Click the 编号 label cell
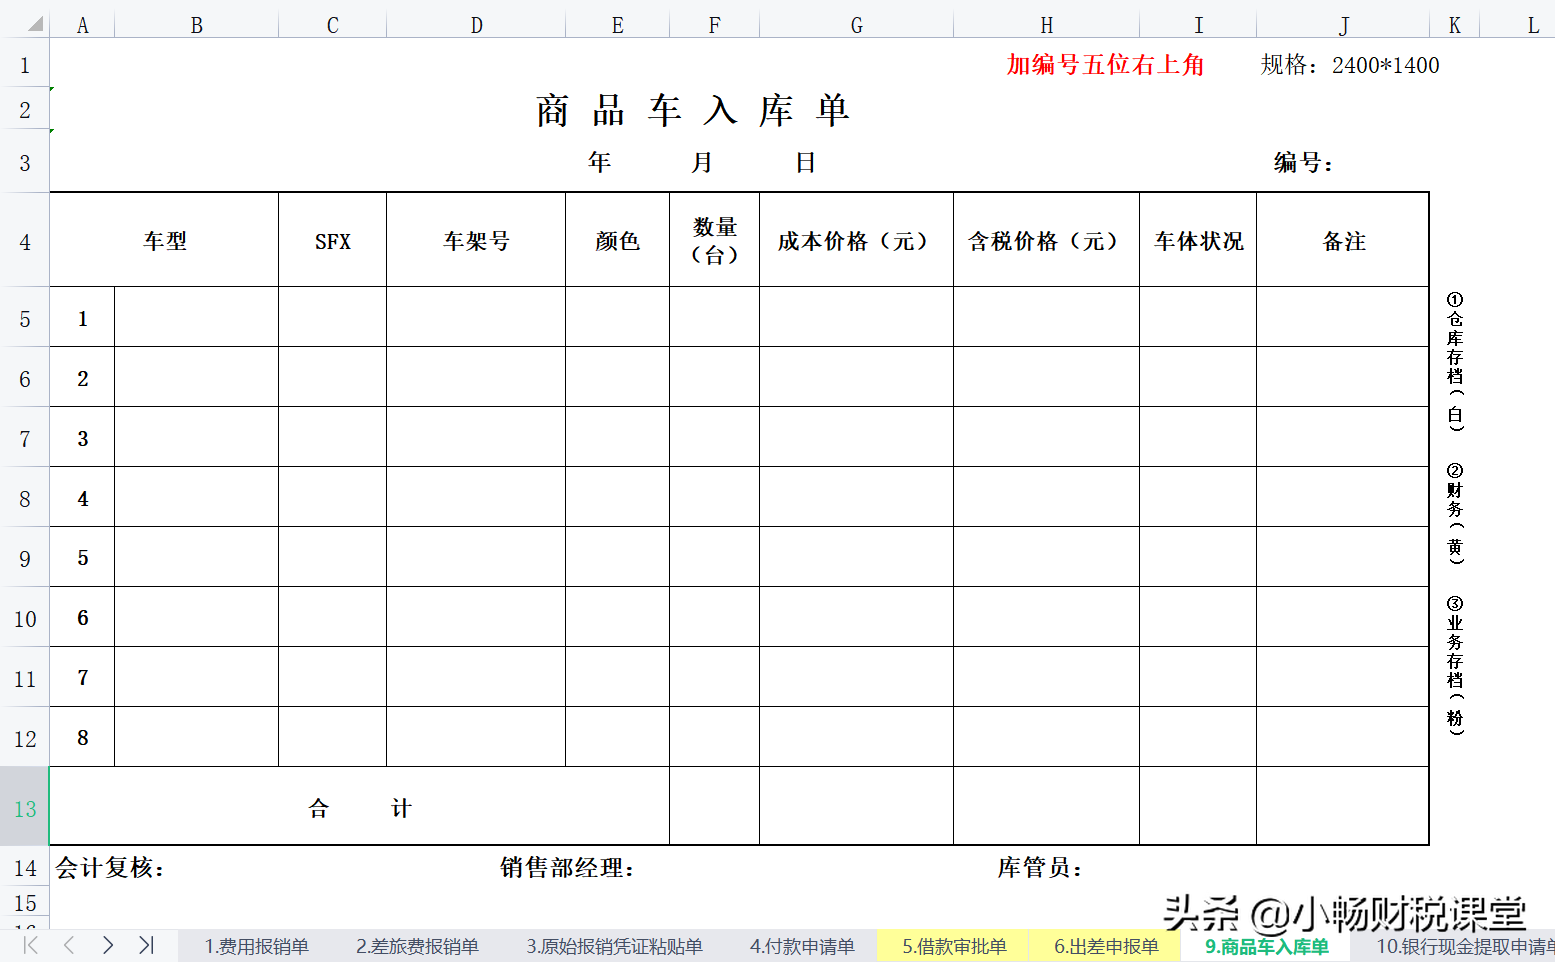The image size is (1555, 962). [1301, 162]
